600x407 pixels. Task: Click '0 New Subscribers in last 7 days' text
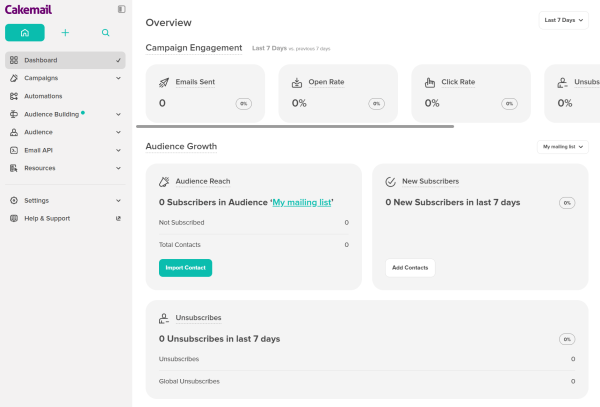453,202
